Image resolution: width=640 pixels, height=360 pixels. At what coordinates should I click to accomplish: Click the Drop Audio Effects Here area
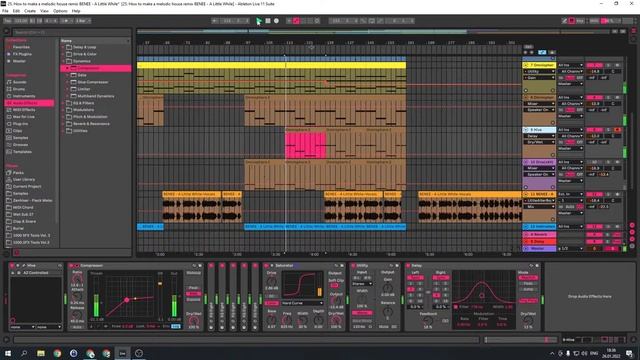[589, 297]
